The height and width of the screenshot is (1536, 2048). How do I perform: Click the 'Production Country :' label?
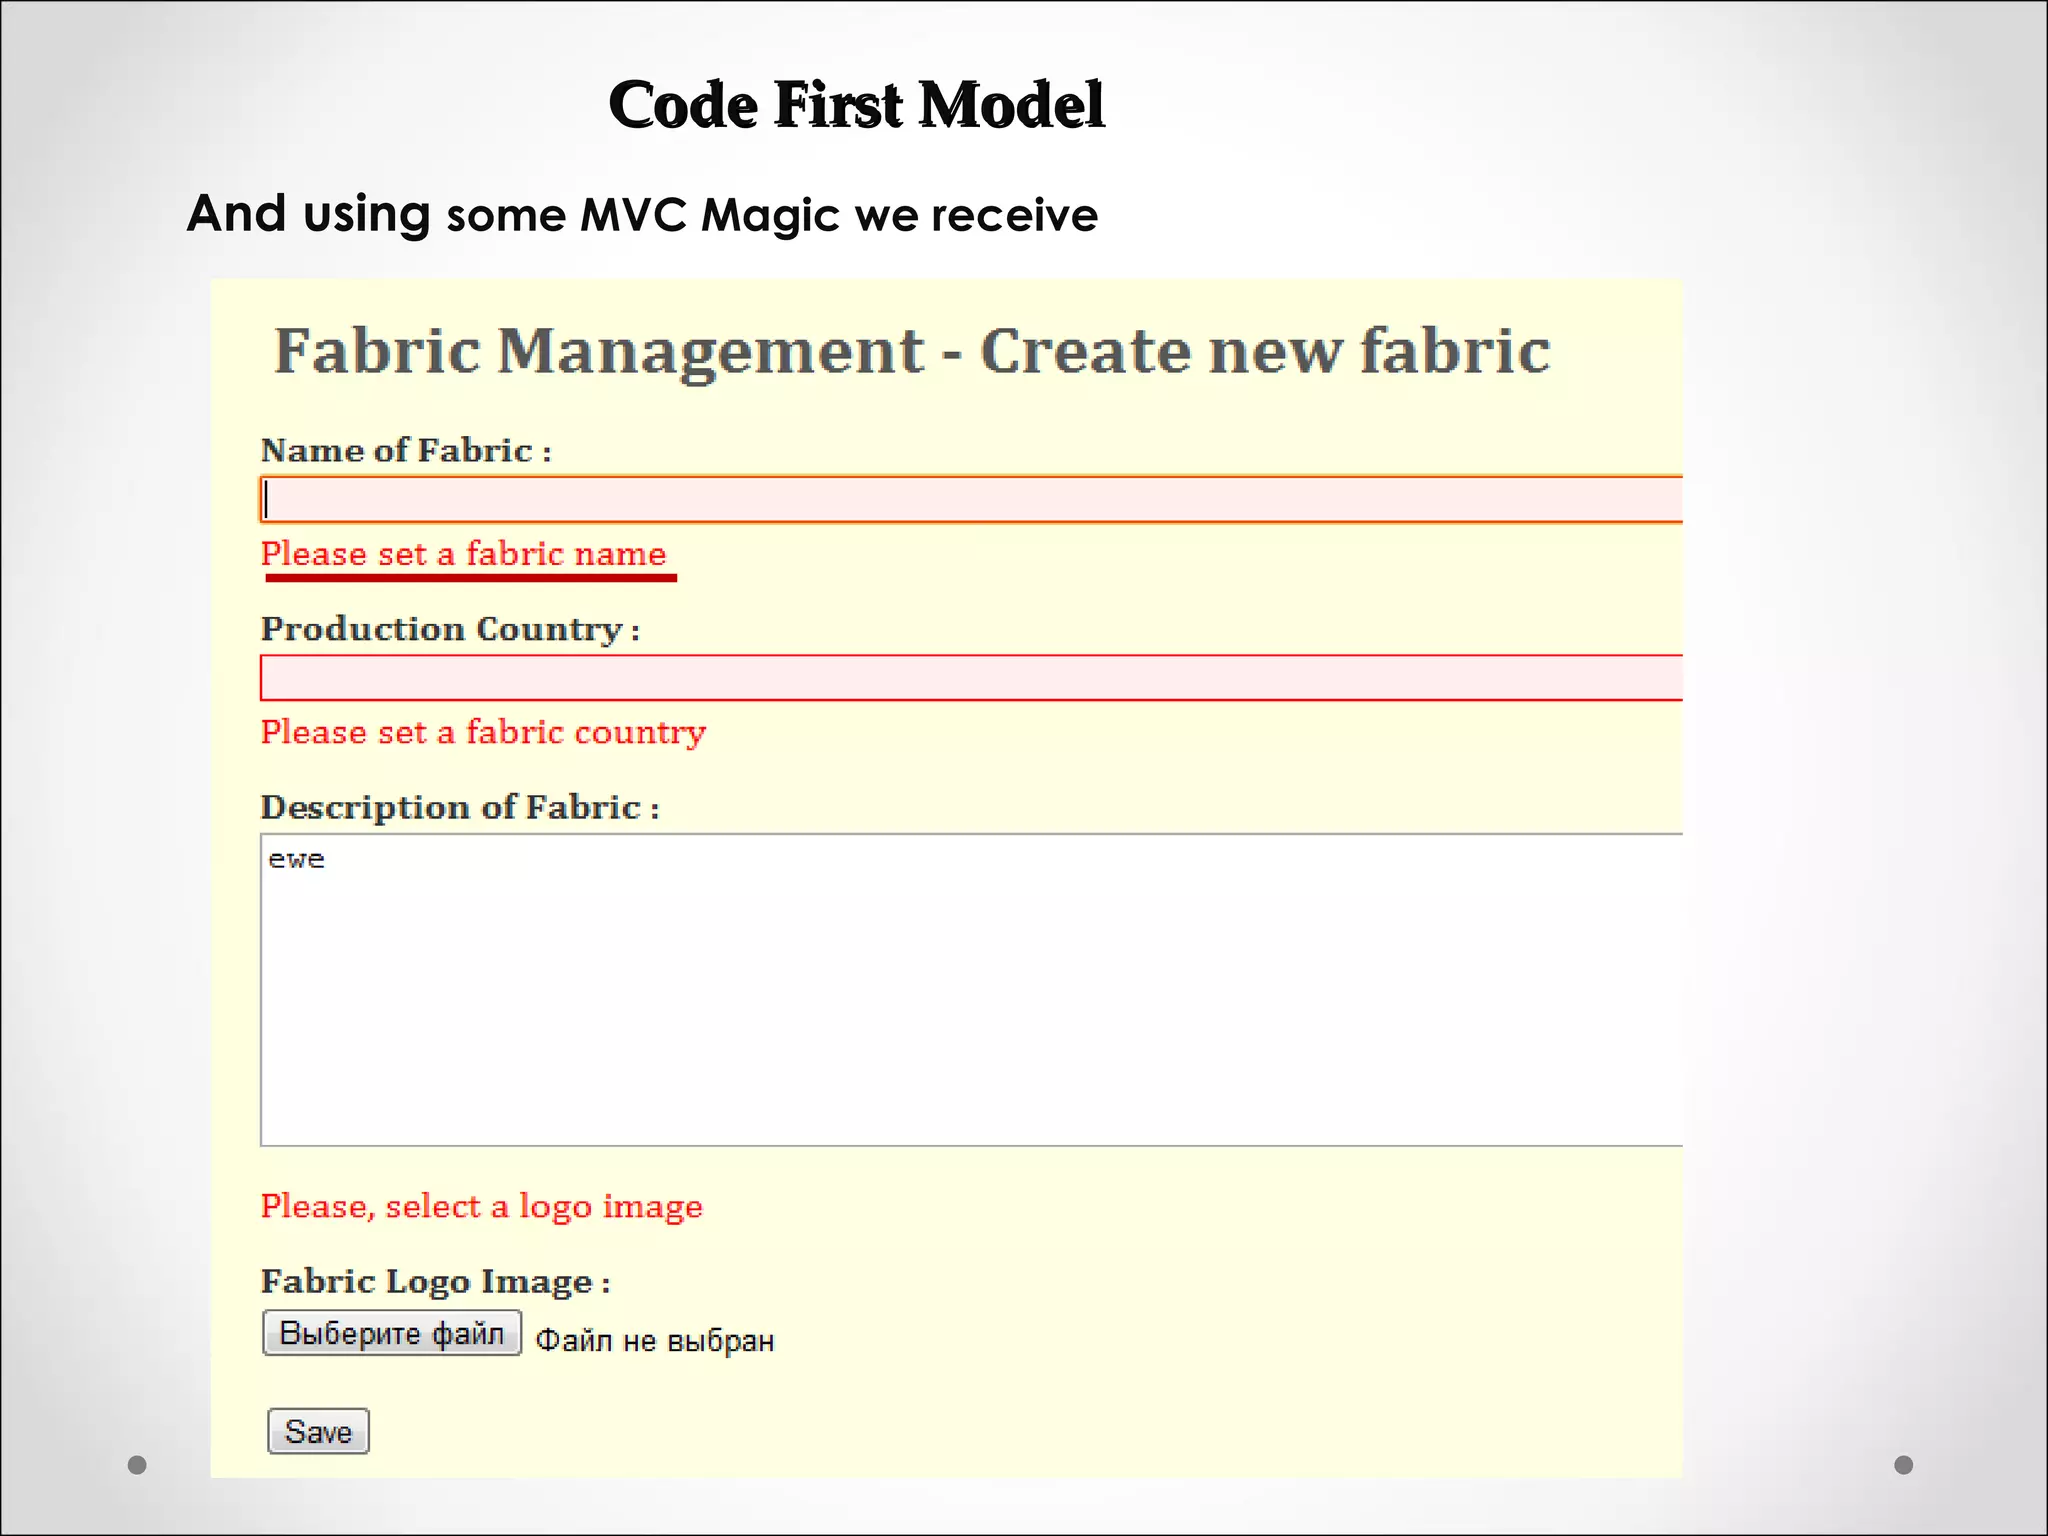pos(450,630)
